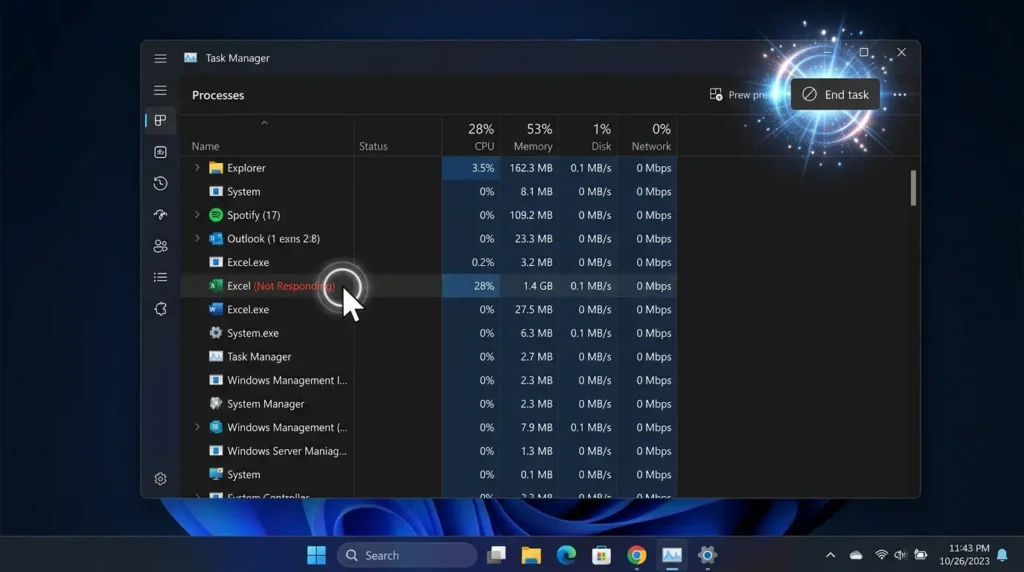Sort by Disk column header
The height and width of the screenshot is (572, 1024).
coord(601,146)
